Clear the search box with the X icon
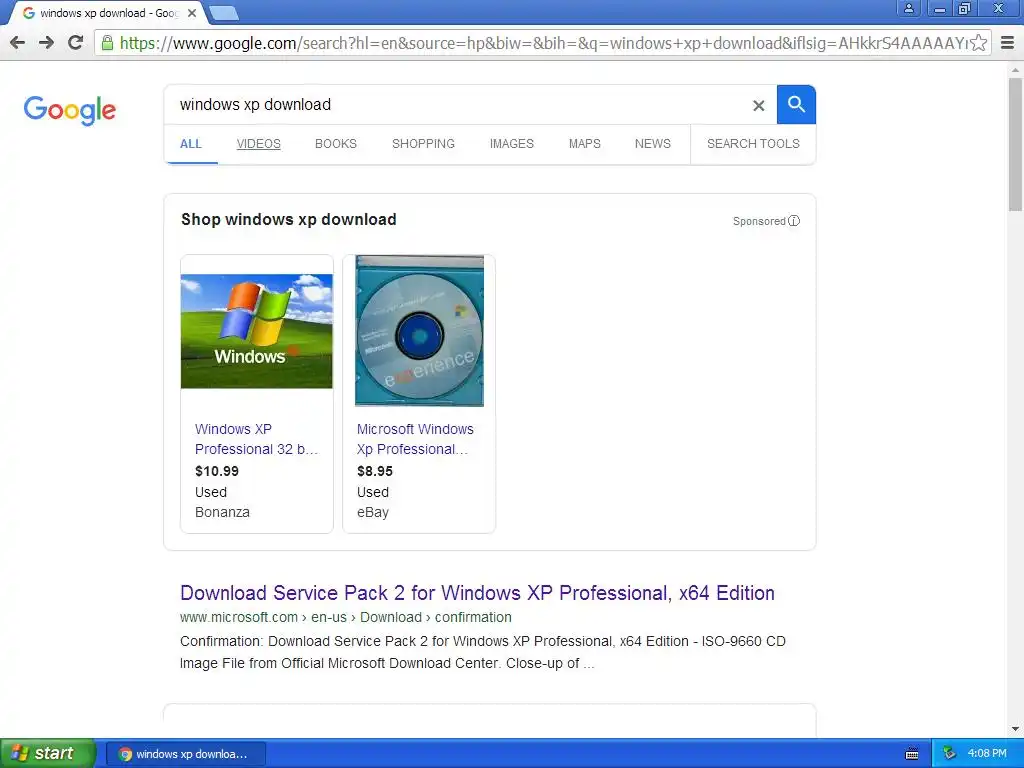This screenshot has height=768, width=1024. (x=758, y=105)
